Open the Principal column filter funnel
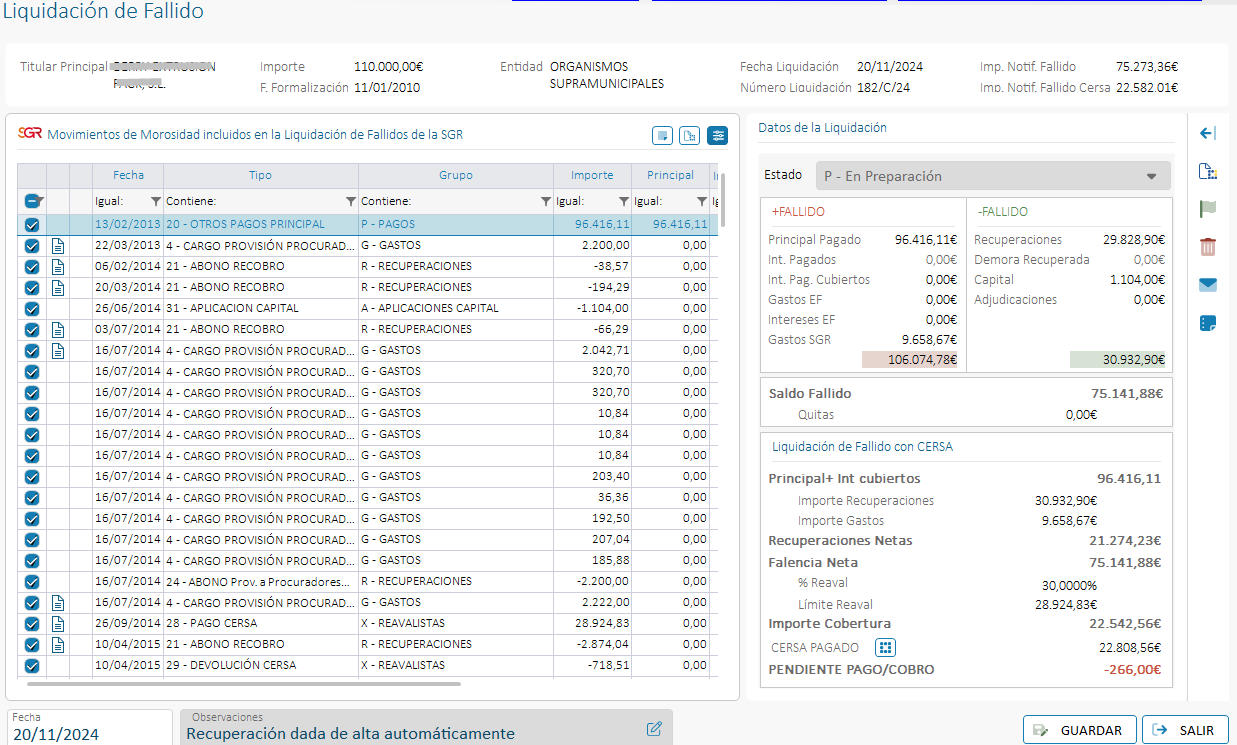The height and width of the screenshot is (745, 1237). [x=702, y=201]
